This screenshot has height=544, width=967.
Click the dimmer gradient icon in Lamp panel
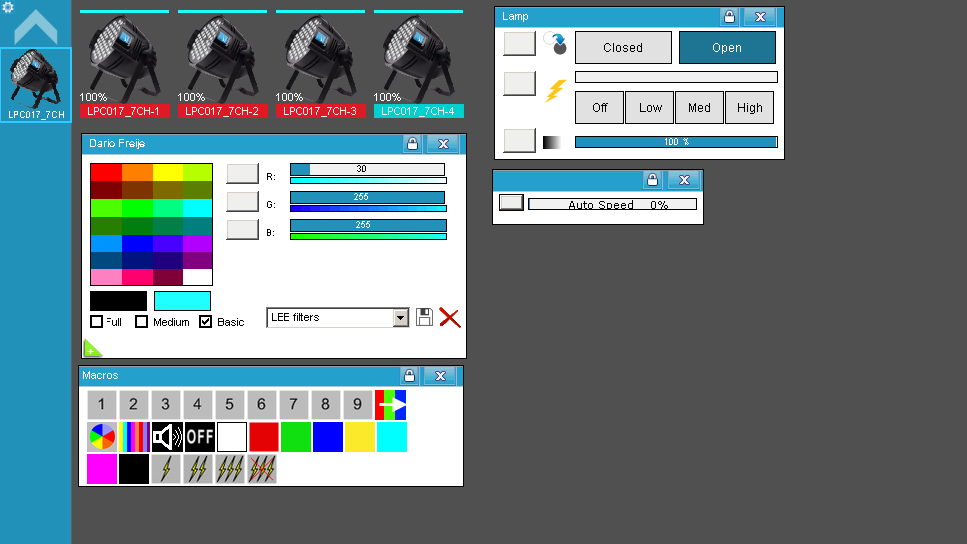[x=551, y=142]
